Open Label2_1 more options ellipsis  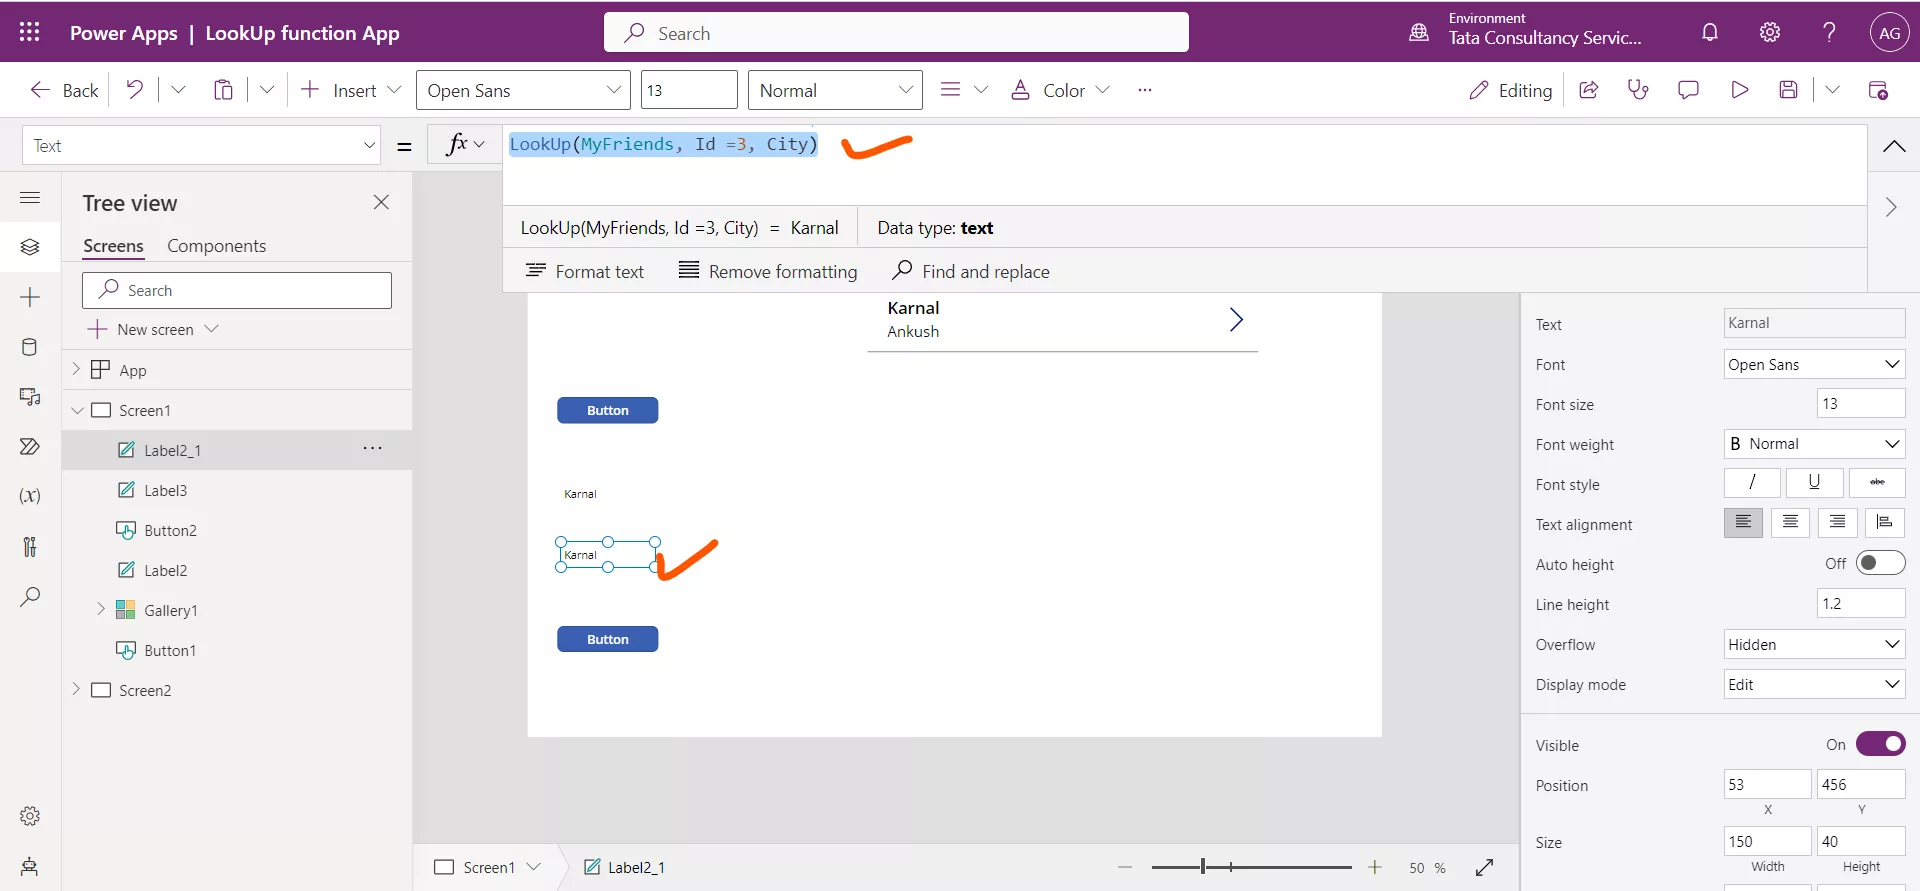pos(373,448)
